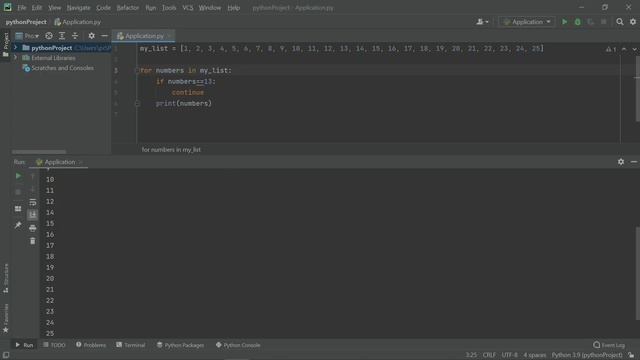Image resolution: width=640 pixels, height=360 pixels.
Task: Click the Select Opened File target icon
Action: click(49, 36)
